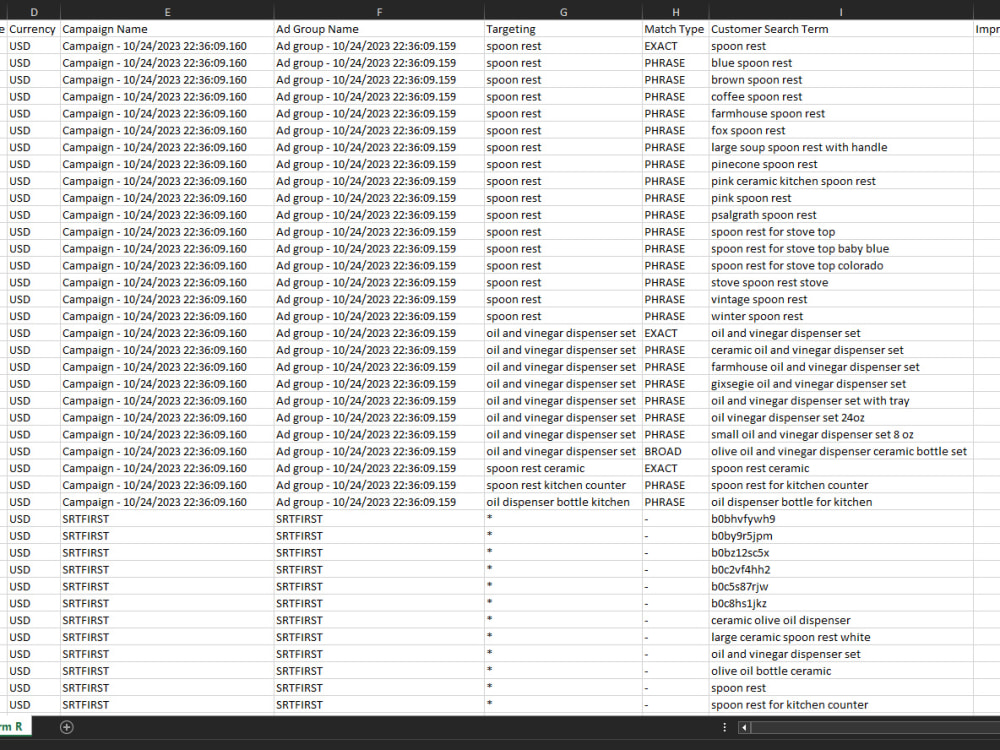Select the partially visible 'rm R' sheet tab

click(13, 726)
